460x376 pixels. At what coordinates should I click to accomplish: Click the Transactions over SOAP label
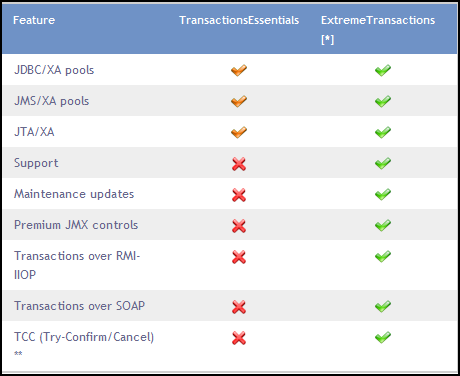pos(79,306)
